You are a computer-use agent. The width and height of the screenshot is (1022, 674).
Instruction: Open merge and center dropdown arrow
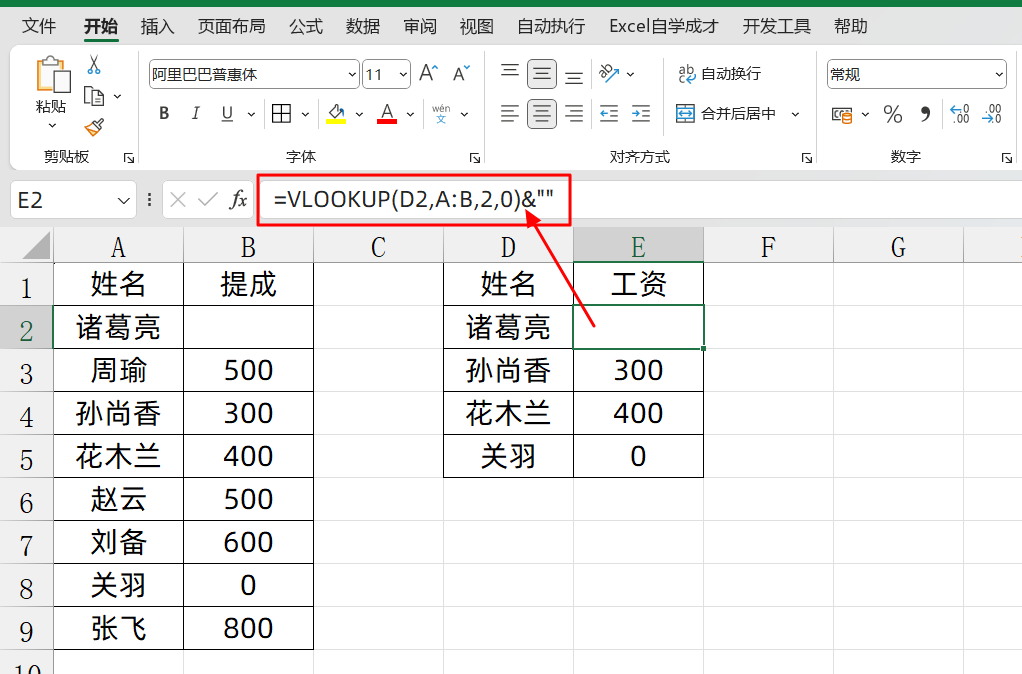tap(795, 114)
